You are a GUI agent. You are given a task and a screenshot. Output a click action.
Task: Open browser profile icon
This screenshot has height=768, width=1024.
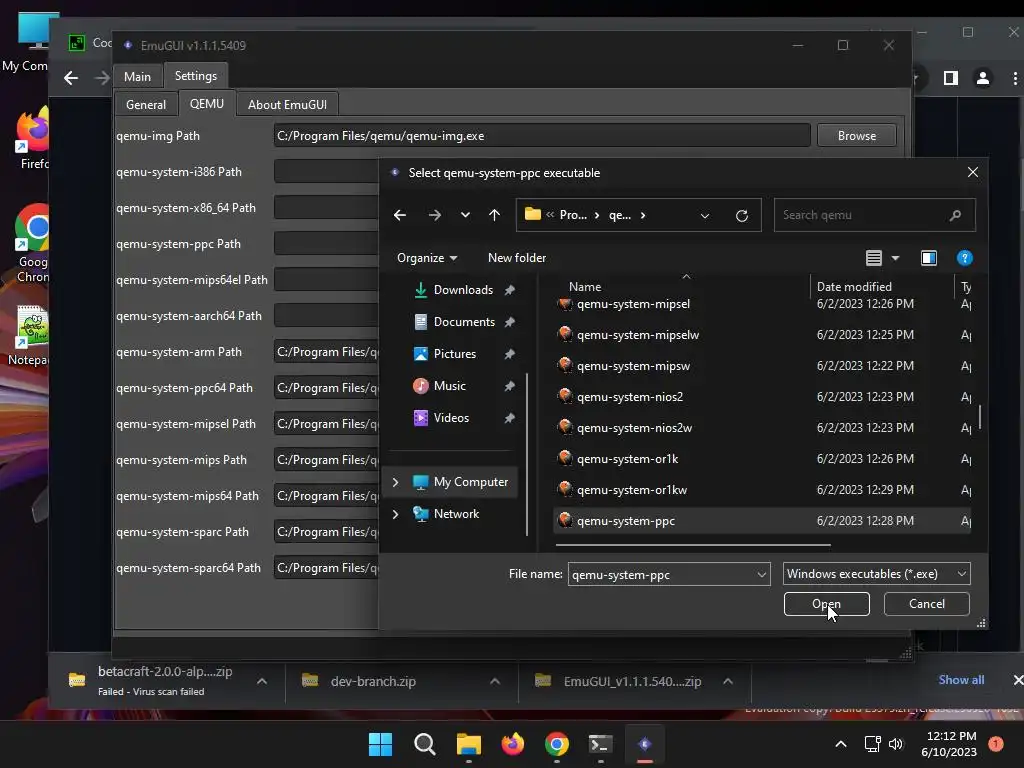982,78
